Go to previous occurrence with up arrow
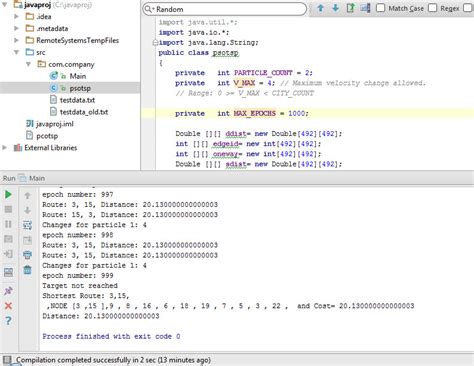The width and height of the screenshot is (474, 366). (320, 8)
